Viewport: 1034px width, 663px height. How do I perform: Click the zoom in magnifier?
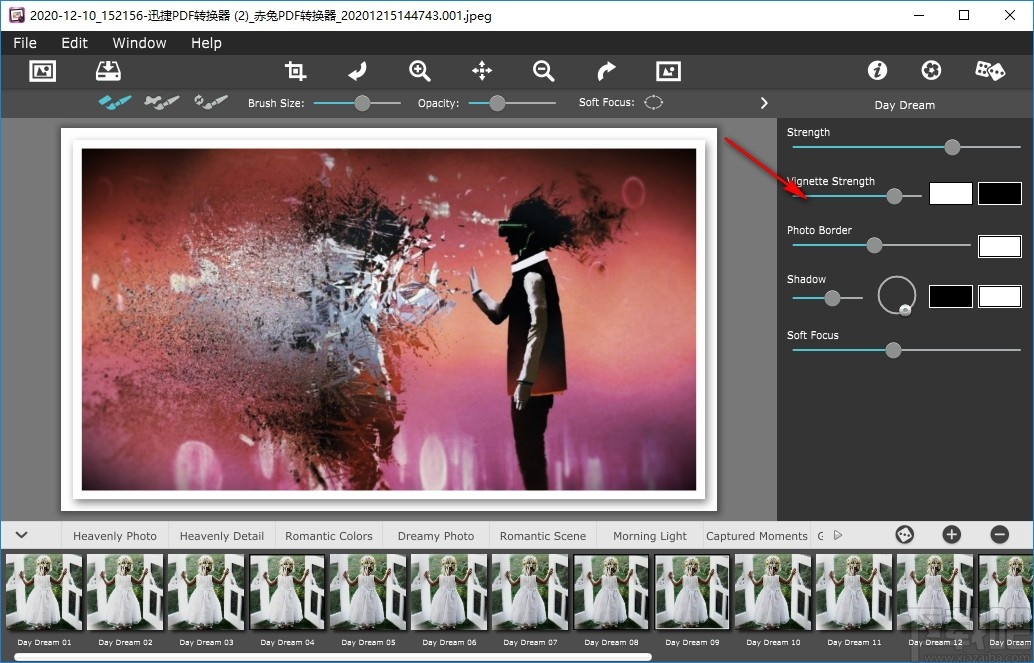tap(420, 70)
